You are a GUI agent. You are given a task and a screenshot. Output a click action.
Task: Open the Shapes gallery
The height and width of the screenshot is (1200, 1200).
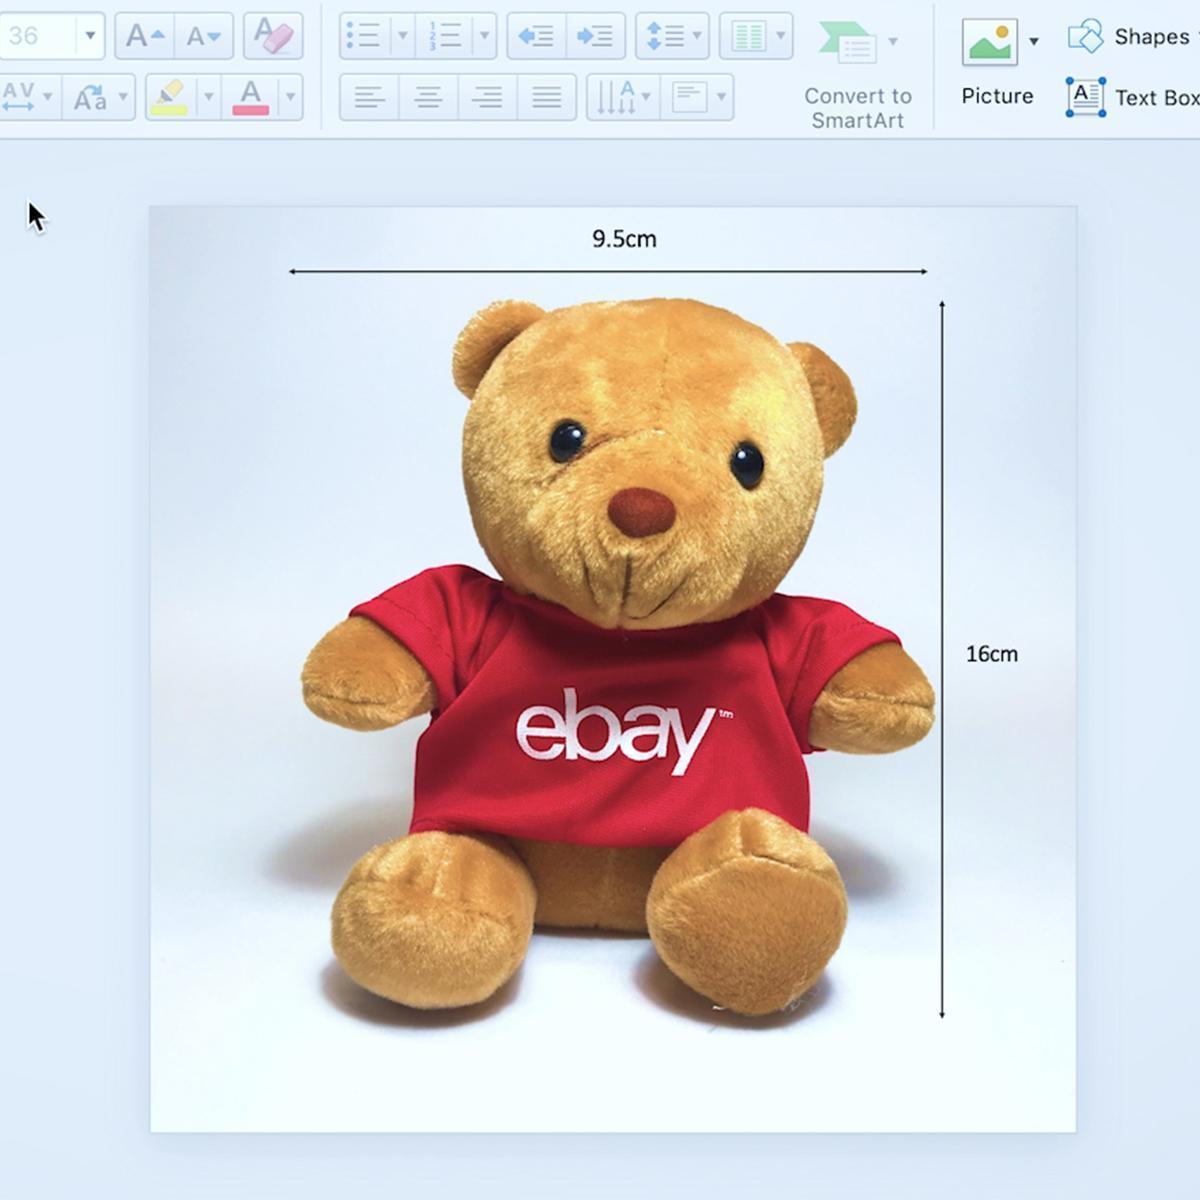click(1132, 37)
